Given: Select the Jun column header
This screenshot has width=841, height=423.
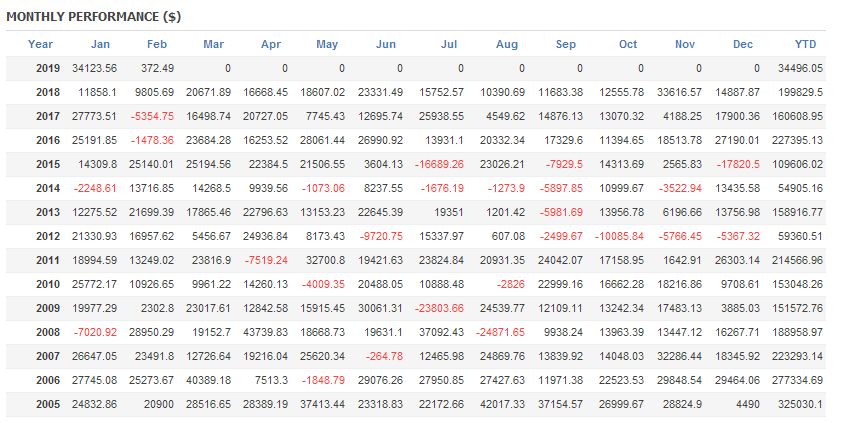Looking at the screenshot, I should [x=385, y=44].
